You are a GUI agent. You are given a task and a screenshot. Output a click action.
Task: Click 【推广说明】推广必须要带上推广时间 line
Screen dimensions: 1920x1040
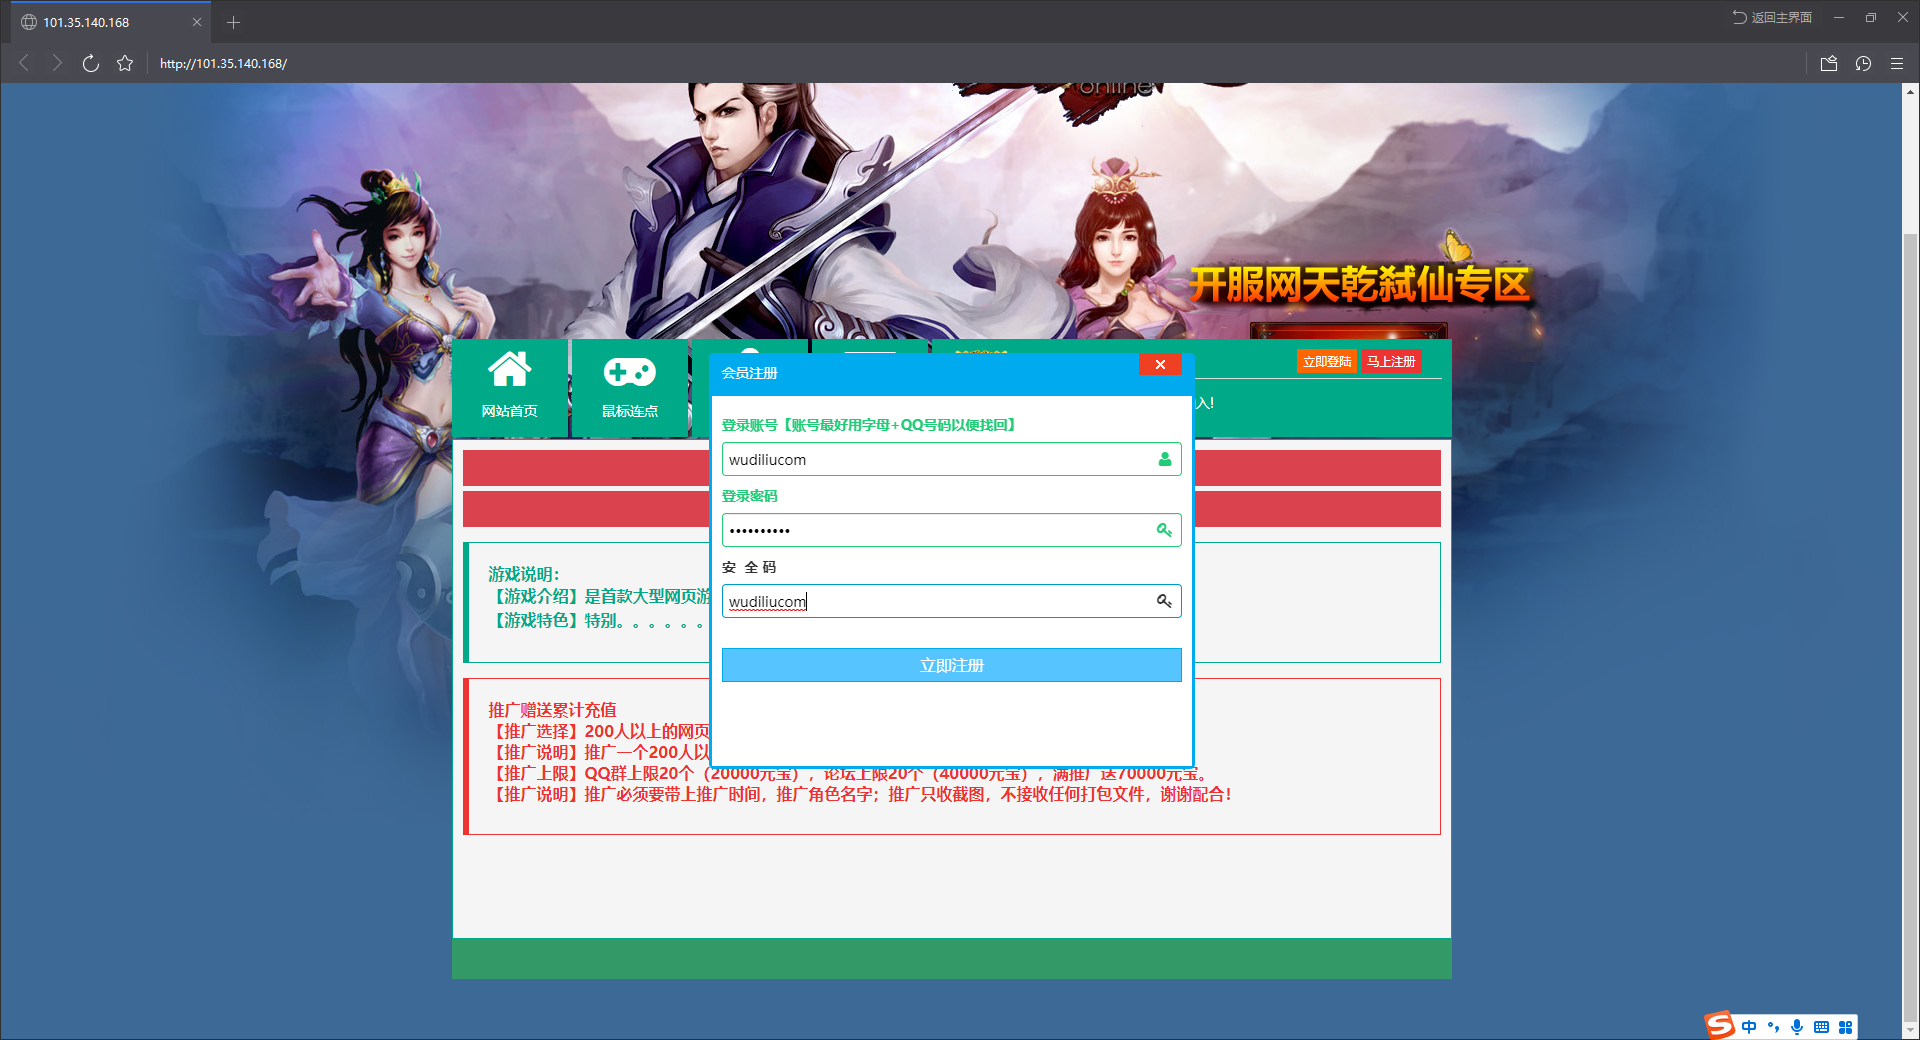pyautogui.click(x=860, y=794)
